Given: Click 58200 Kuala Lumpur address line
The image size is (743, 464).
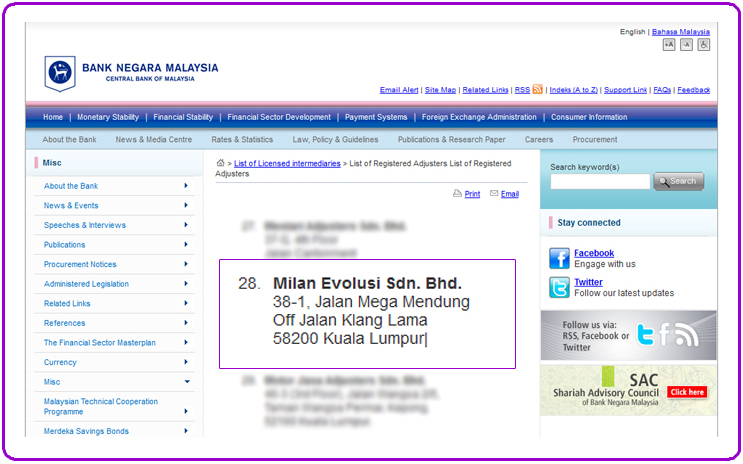Looking at the screenshot, I should [x=349, y=338].
